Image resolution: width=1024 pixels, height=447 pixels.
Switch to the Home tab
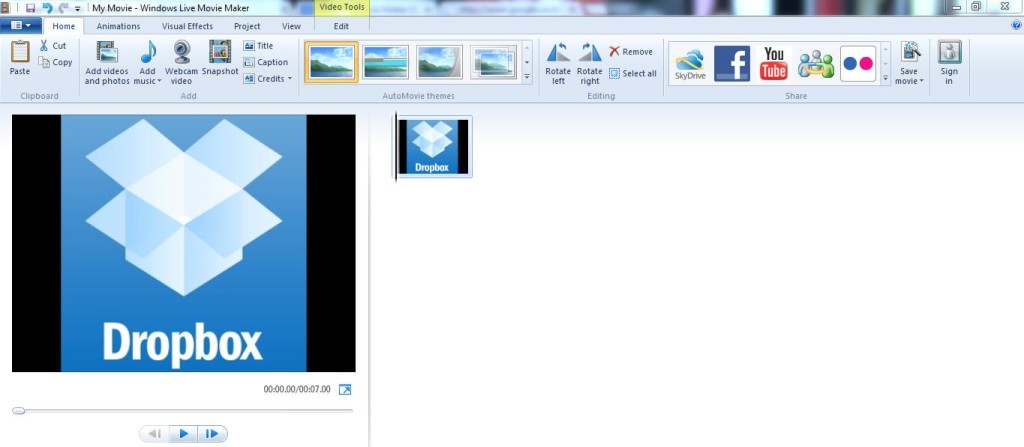point(63,26)
